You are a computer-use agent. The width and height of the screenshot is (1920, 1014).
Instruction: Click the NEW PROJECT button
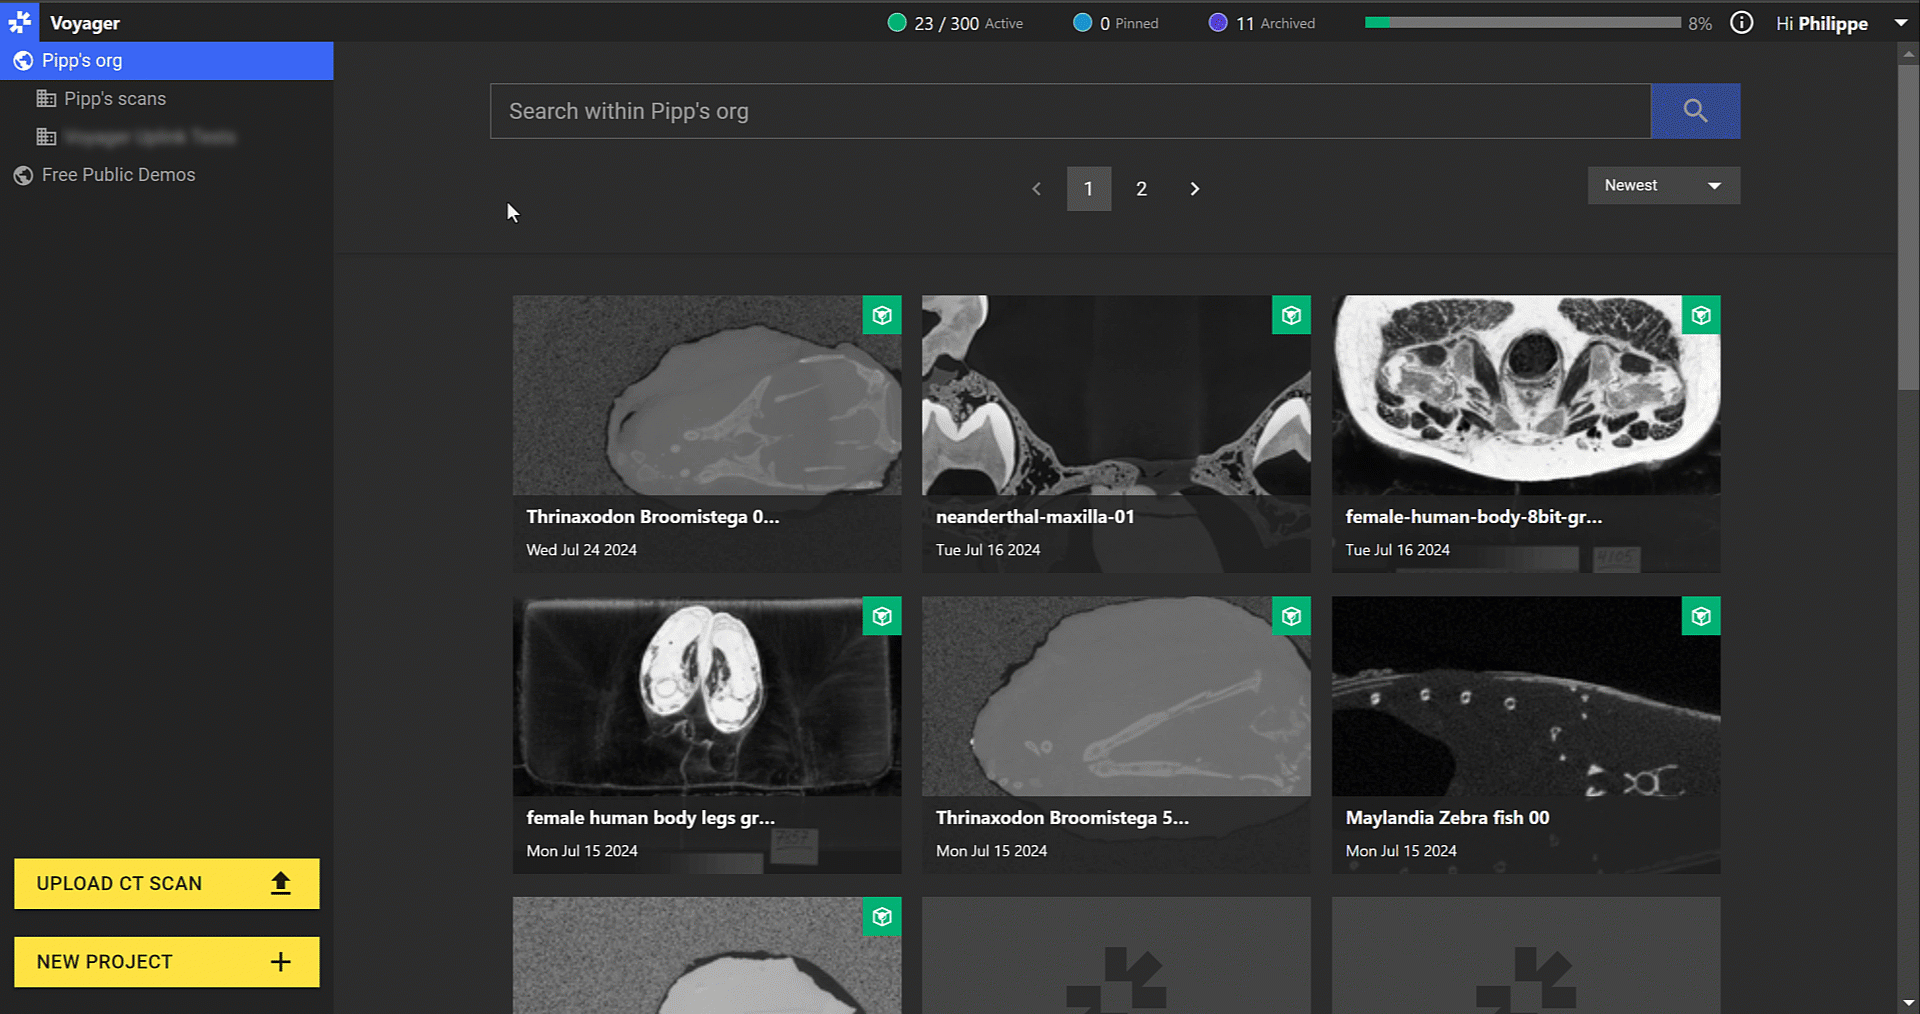167,962
